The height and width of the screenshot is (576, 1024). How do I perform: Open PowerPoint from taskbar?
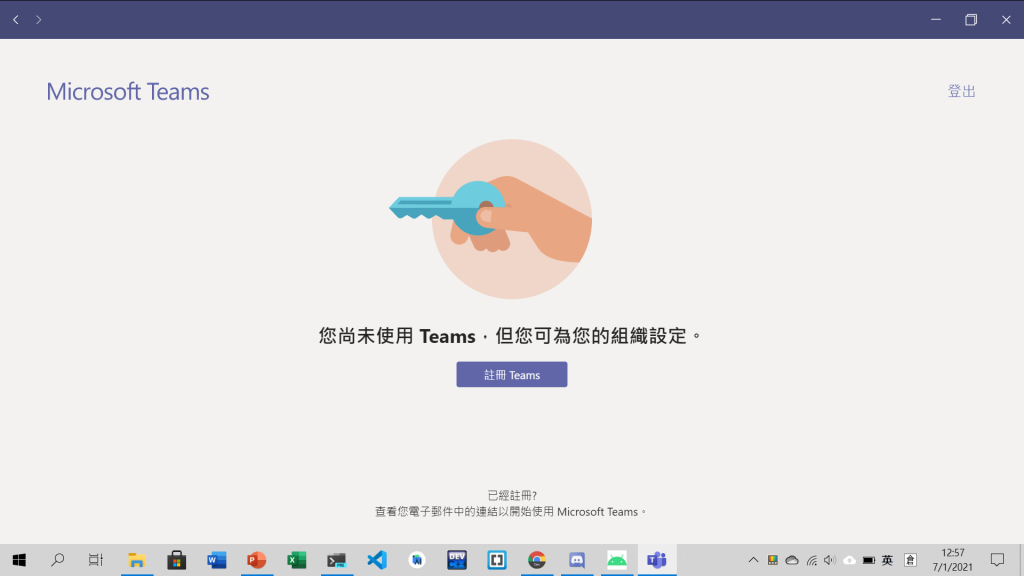tap(257, 560)
